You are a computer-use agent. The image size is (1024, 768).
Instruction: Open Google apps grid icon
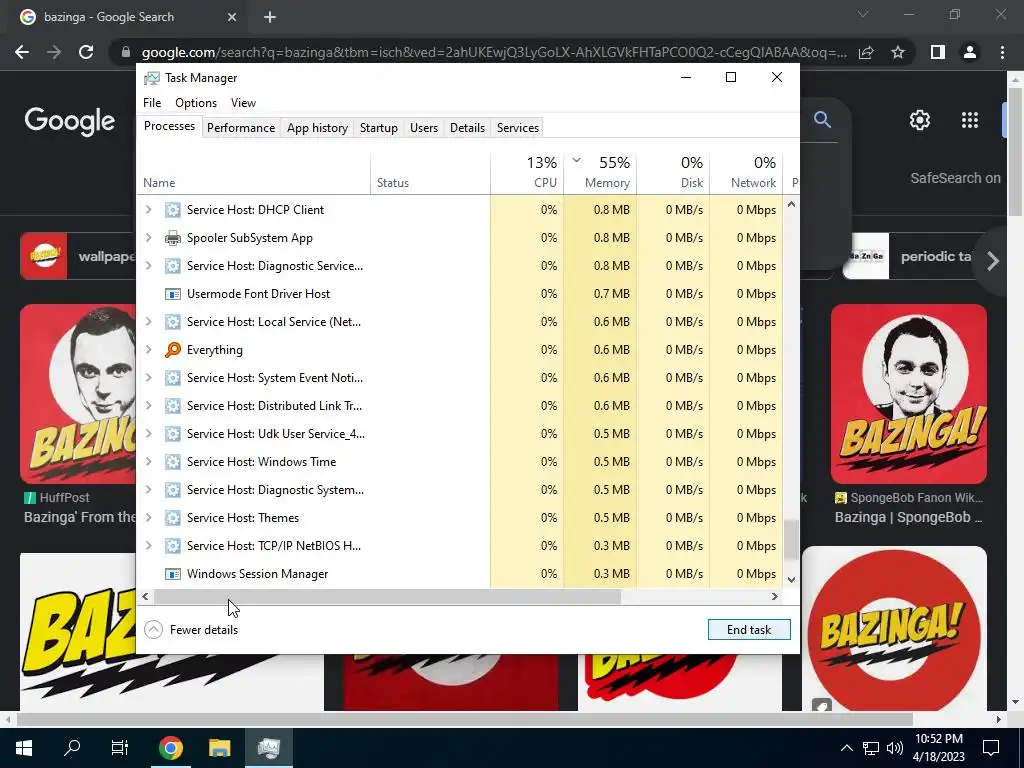970,120
